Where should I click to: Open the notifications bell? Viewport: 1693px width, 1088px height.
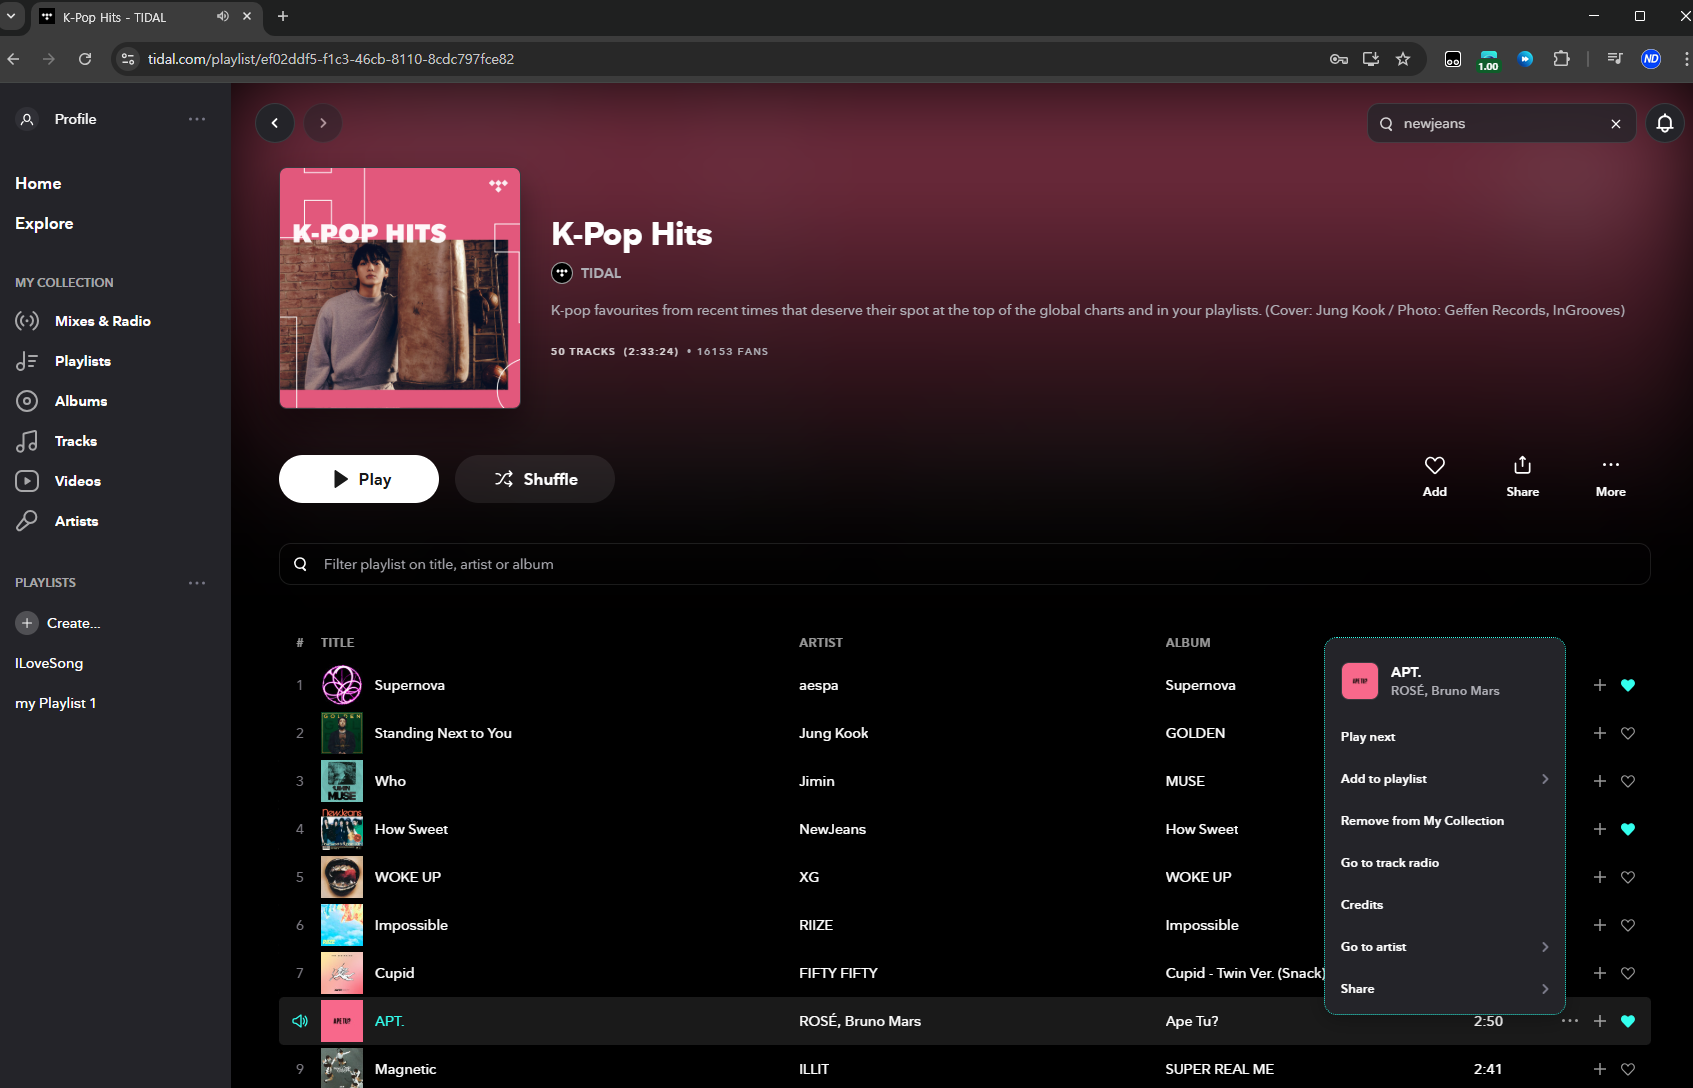(x=1665, y=123)
